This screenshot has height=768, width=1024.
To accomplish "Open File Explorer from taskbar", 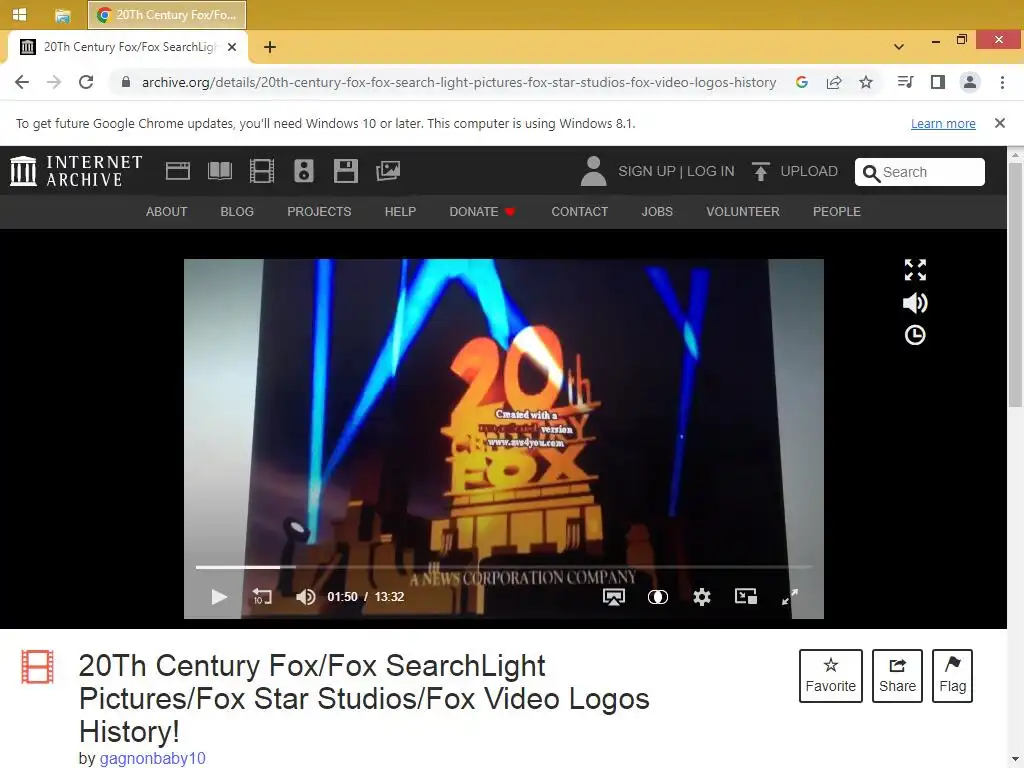I will pyautogui.click(x=62, y=14).
